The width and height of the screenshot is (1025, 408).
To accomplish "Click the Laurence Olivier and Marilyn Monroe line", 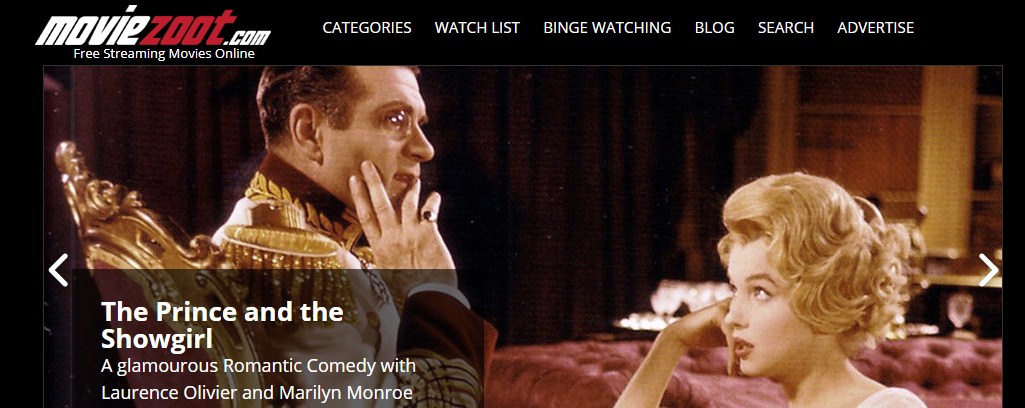I will [257, 393].
